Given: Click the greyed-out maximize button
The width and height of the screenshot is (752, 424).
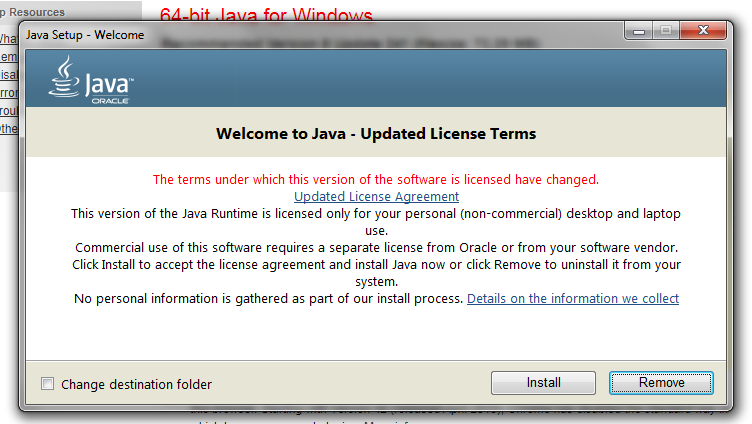Looking at the screenshot, I should point(666,32).
